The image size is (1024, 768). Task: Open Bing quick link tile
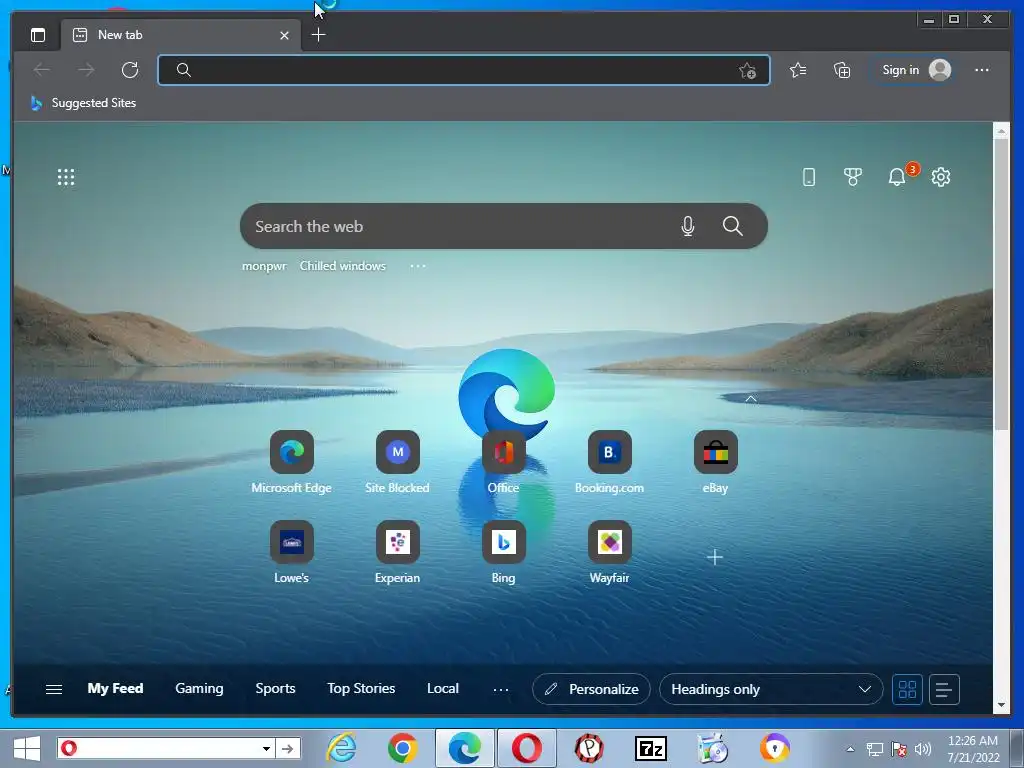click(504, 552)
